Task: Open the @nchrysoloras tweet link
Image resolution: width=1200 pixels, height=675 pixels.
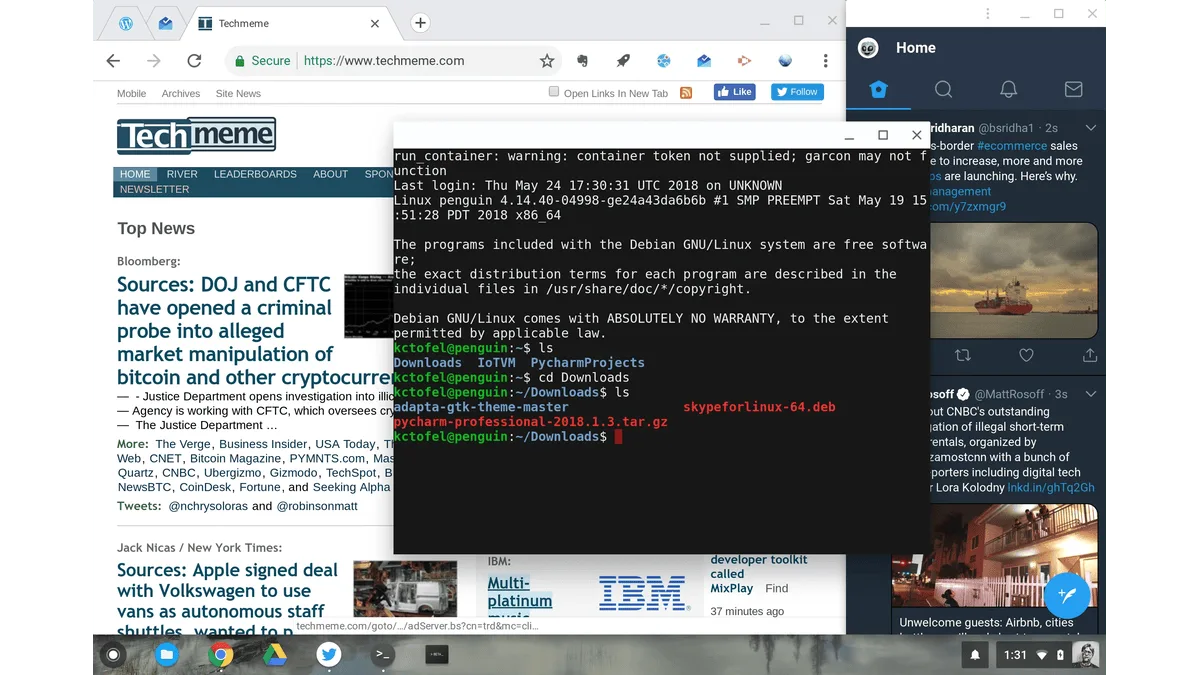Action: (x=207, y=506)
